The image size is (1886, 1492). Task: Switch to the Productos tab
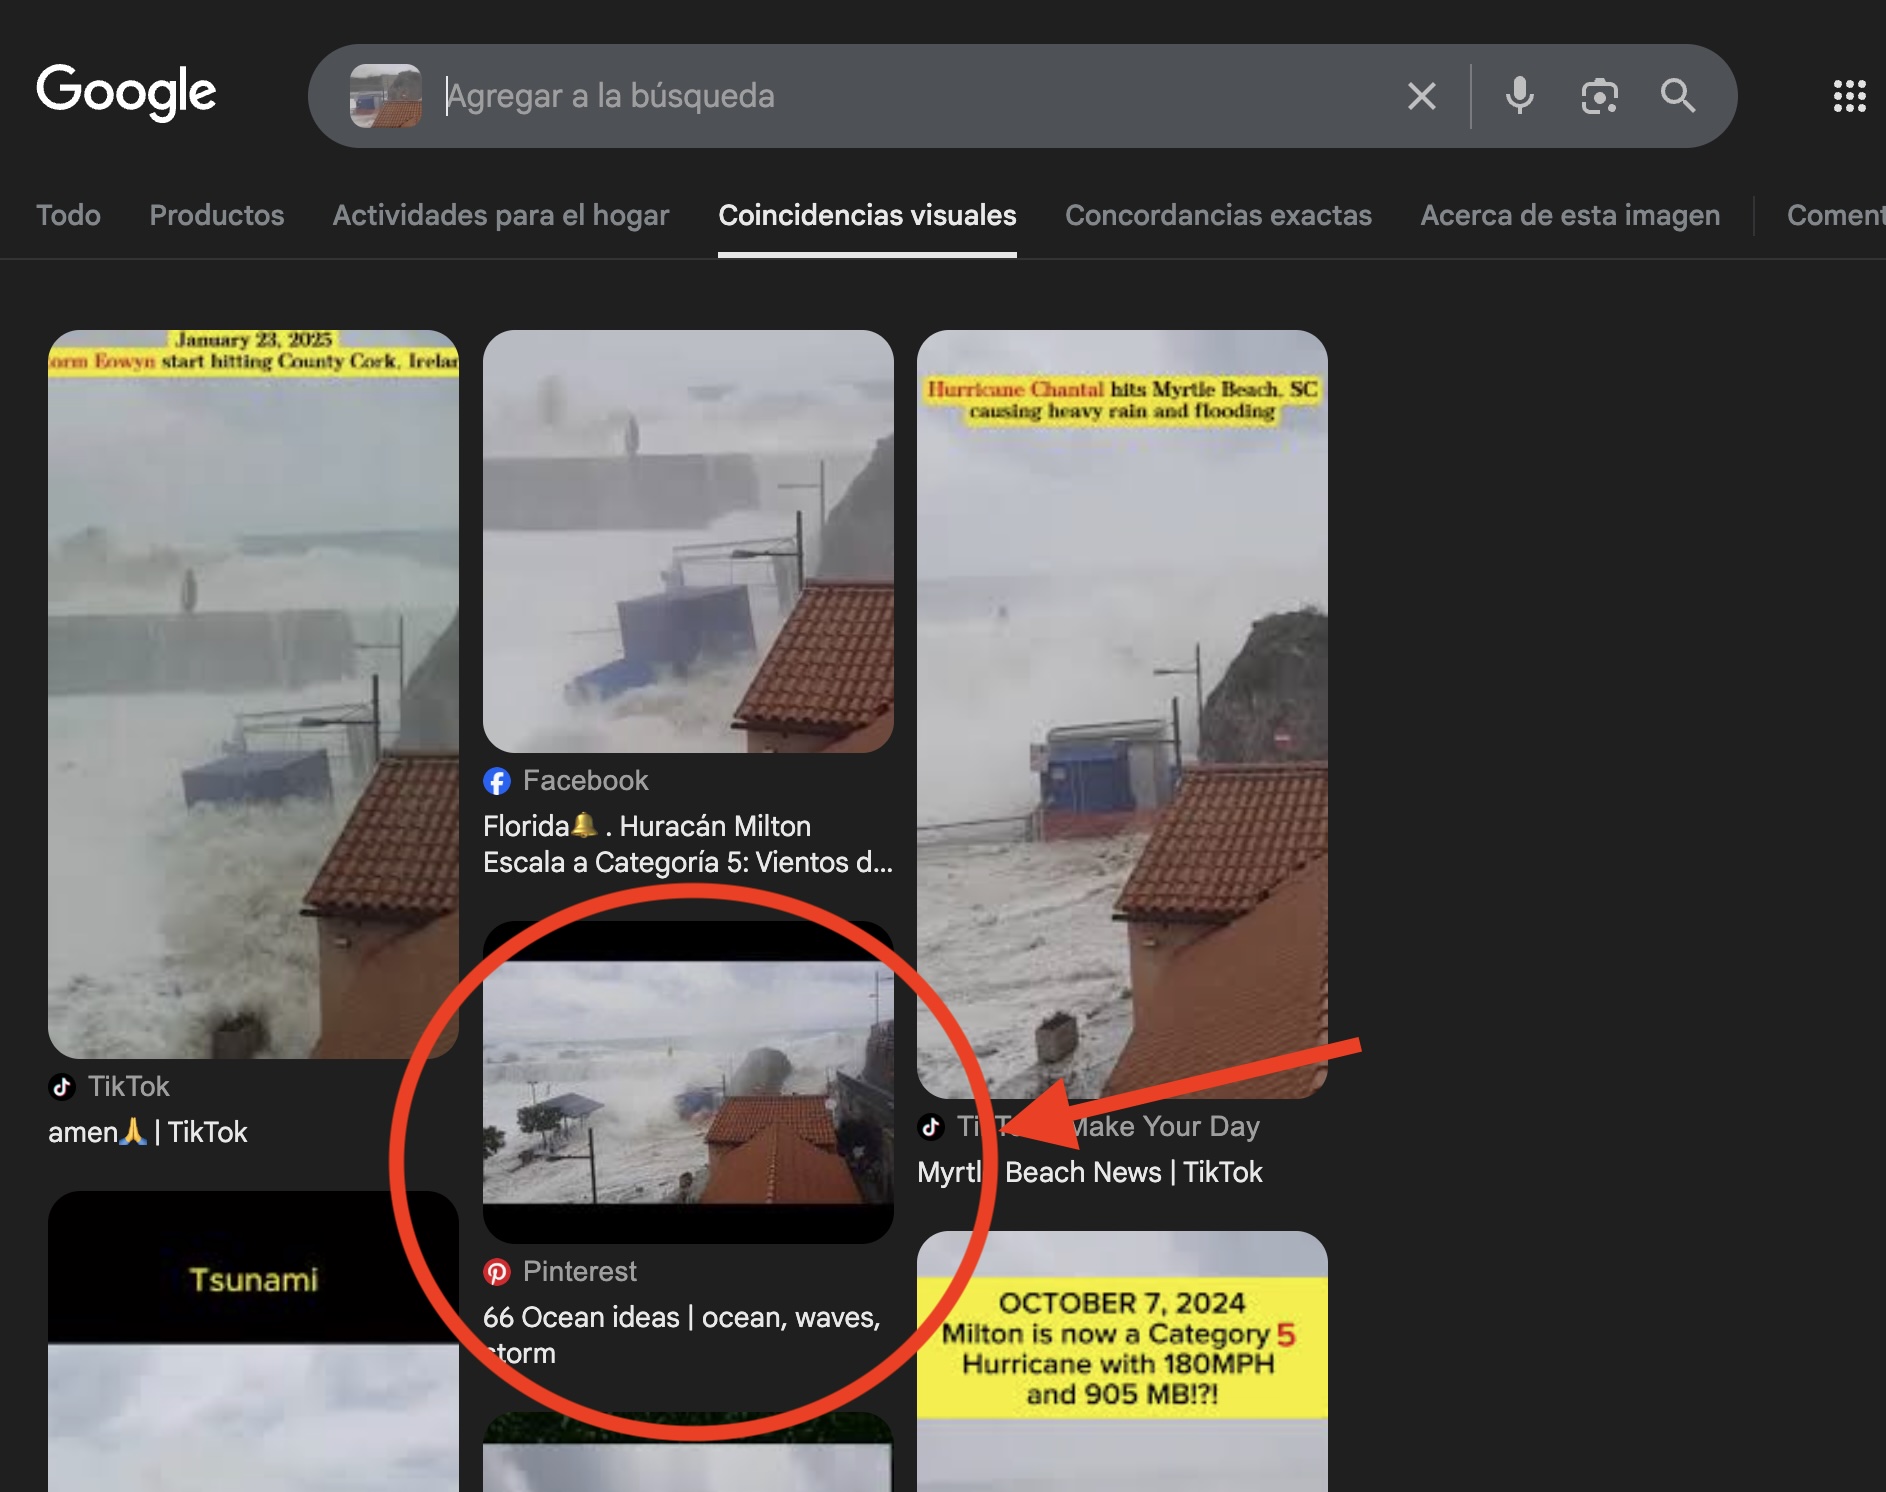[x=217, y=215]
